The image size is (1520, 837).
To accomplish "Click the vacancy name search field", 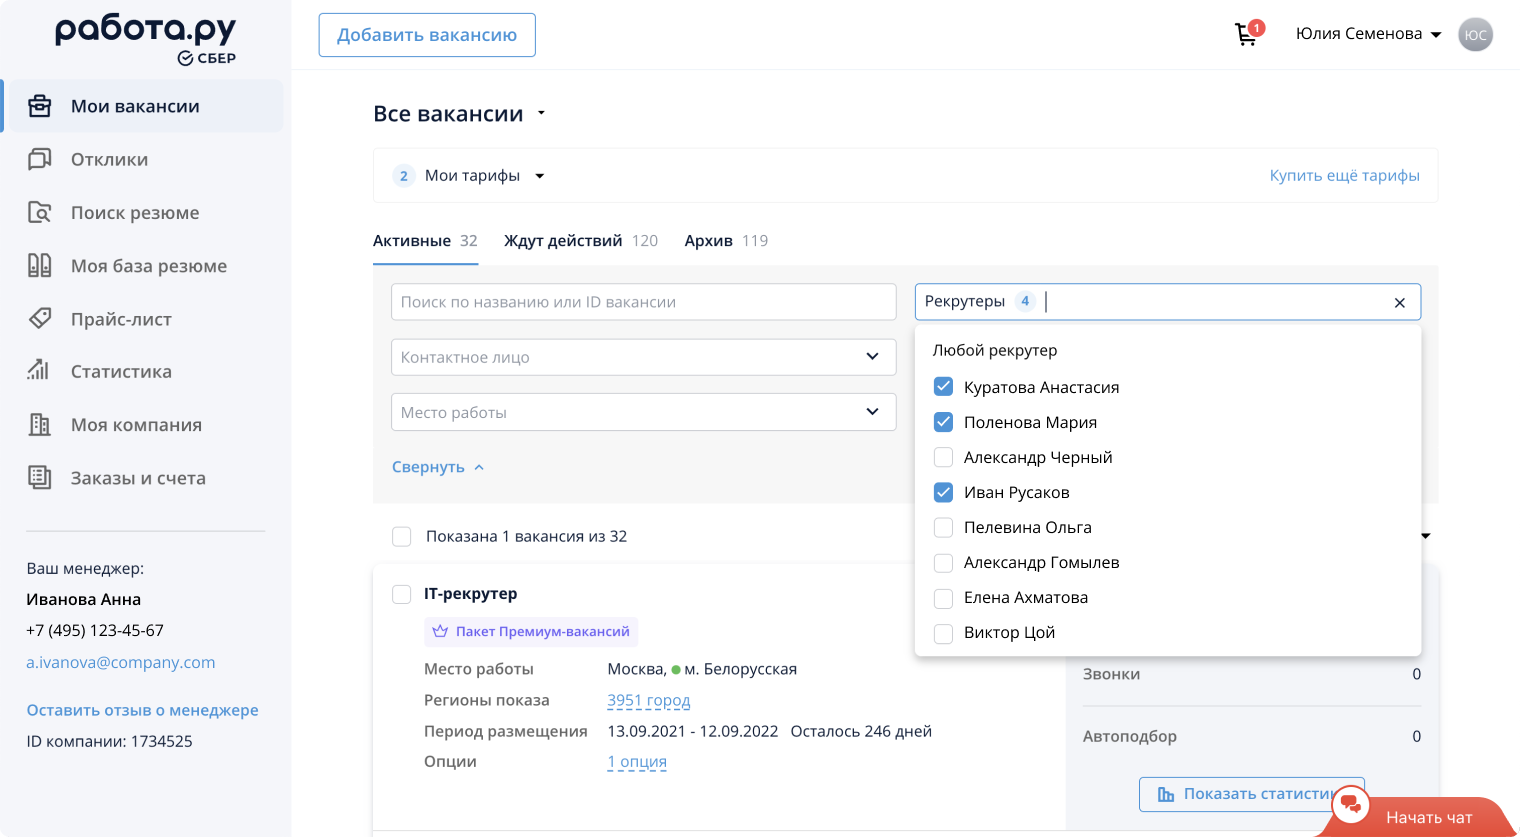I will point(643,302).
